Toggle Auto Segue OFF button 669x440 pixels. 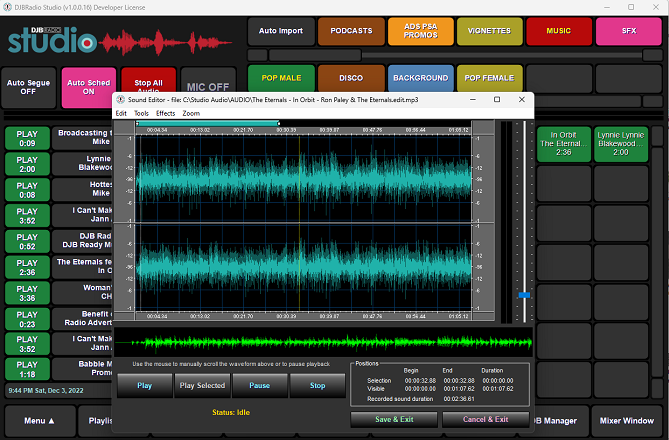tap(29, 87)
